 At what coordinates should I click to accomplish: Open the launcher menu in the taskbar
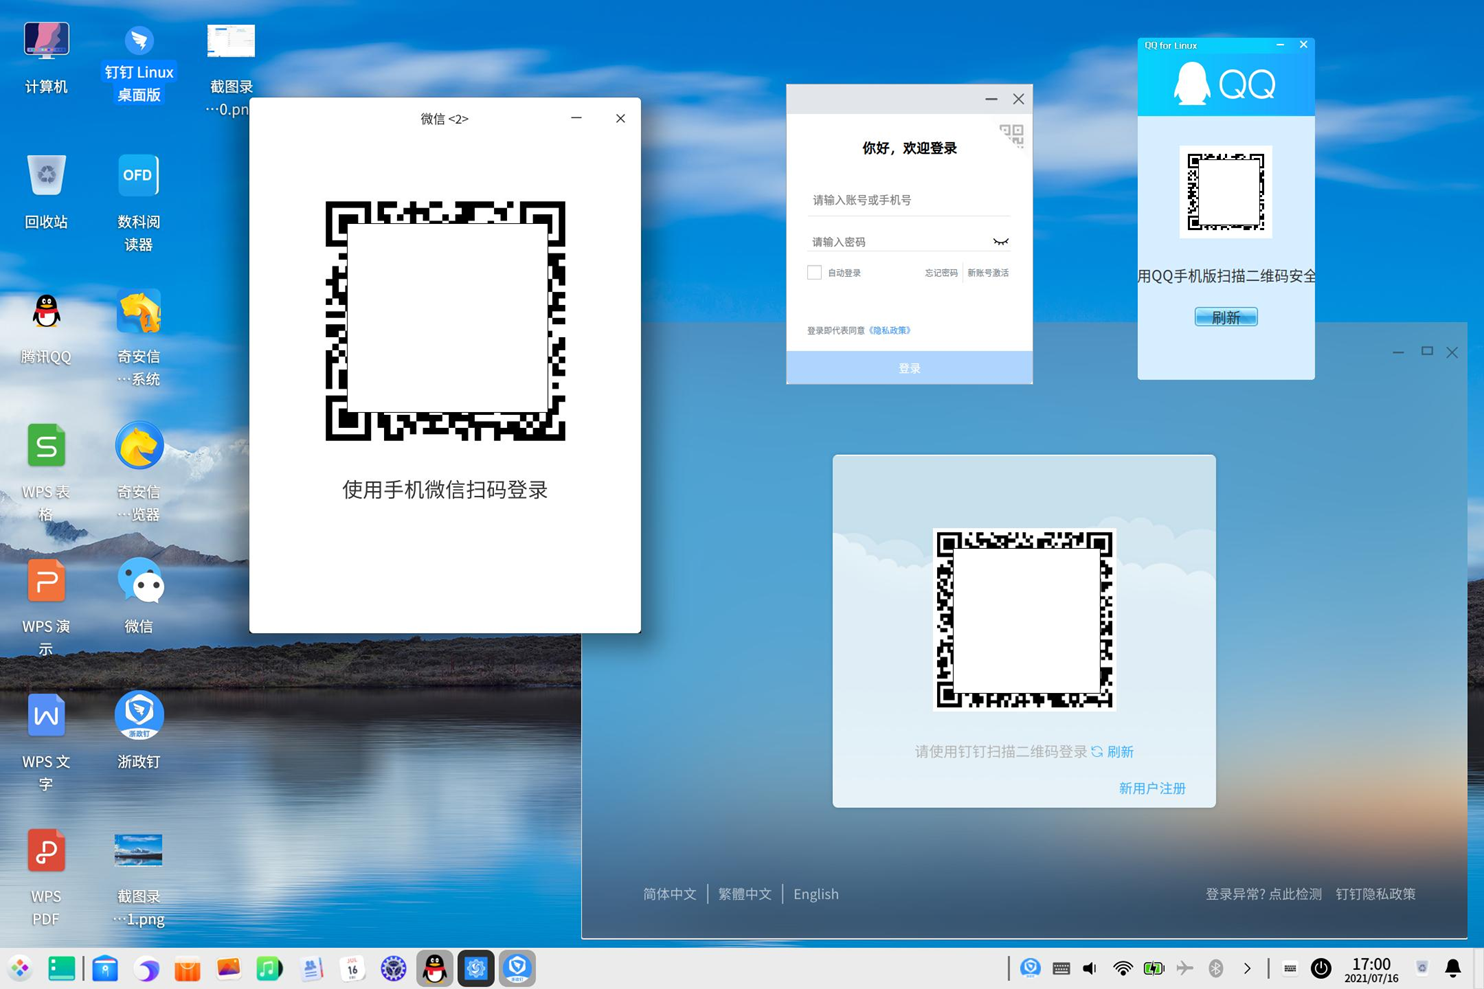coord(20,968)
